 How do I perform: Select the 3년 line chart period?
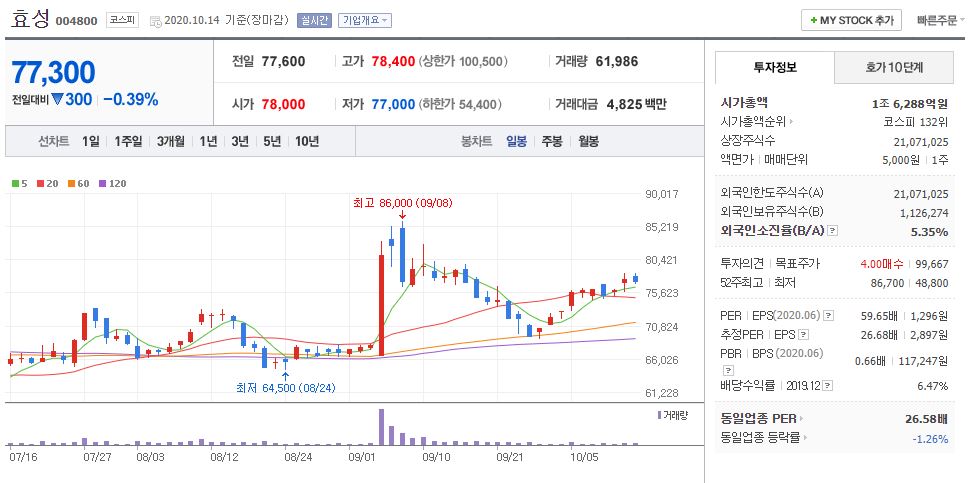click(240, 141)
